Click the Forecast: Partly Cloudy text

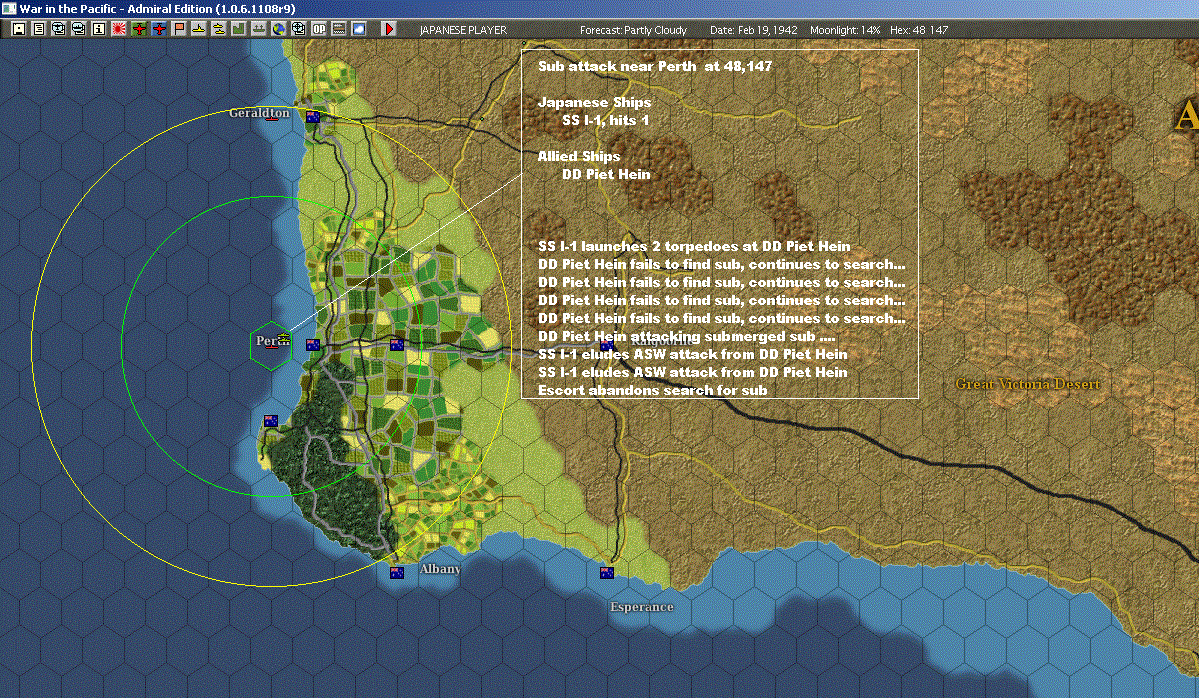[x=633, y=30]
